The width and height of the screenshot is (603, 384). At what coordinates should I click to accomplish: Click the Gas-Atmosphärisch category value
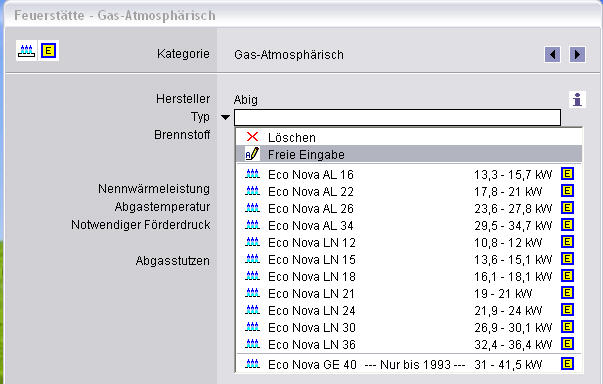[x=289, y=55]
